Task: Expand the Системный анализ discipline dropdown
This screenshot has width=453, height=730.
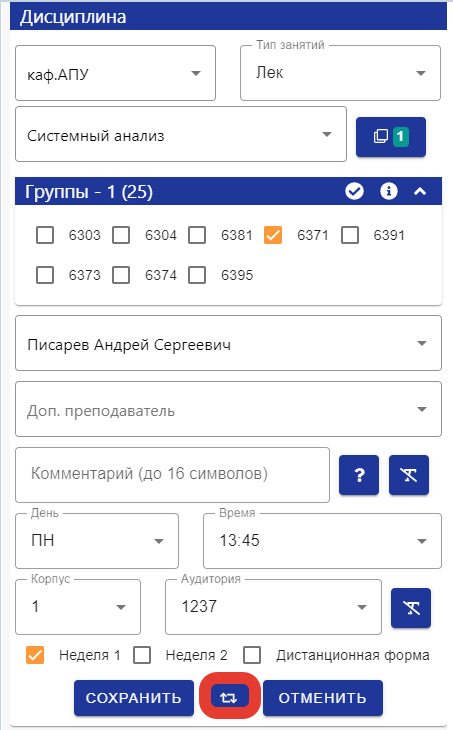Action: click(x=181, y=134)
